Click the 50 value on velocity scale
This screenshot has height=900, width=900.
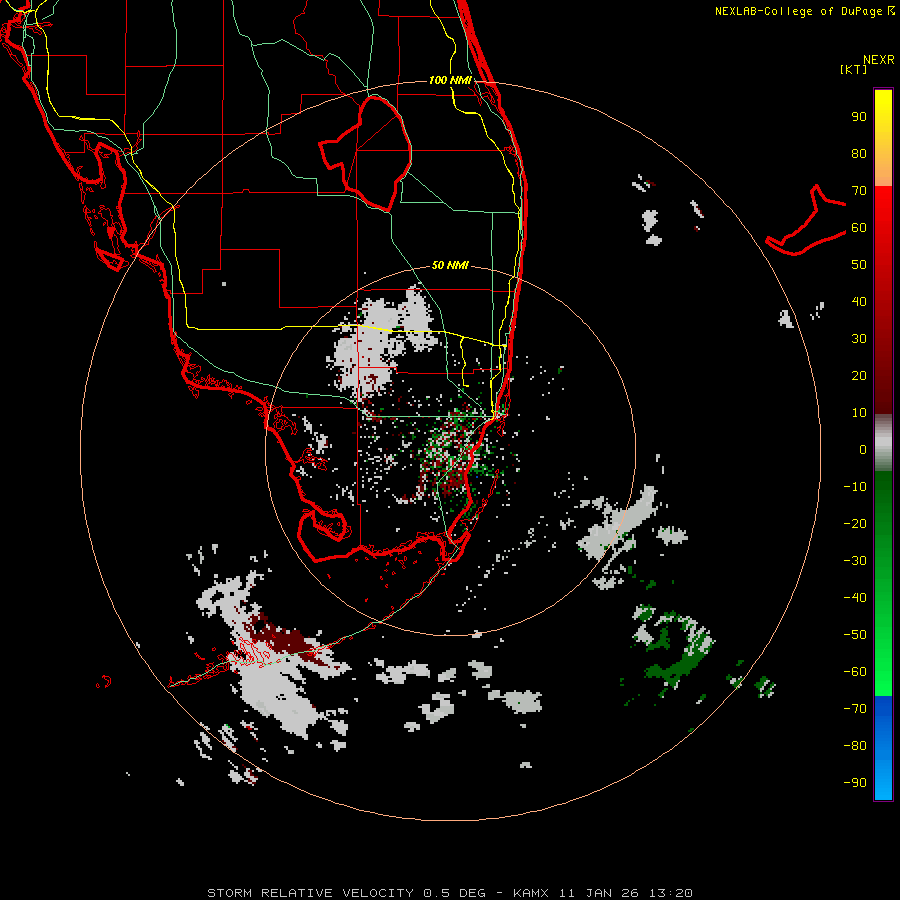[859, 265]
